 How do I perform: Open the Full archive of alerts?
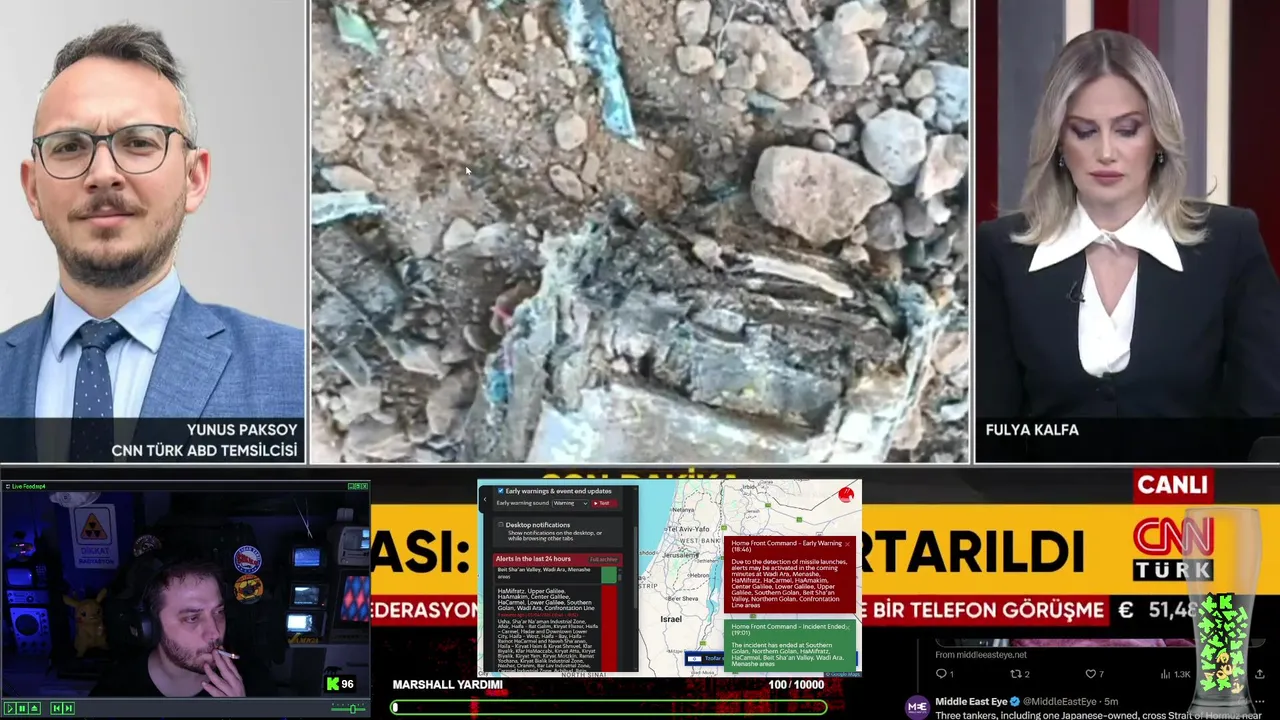coord(604,559)
